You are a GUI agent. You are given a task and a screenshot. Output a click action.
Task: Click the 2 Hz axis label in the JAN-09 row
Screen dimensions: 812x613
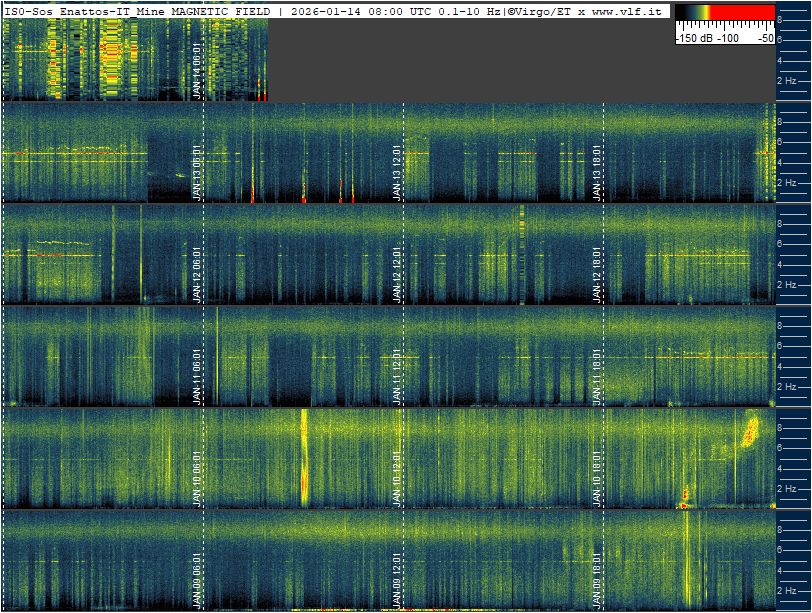click(786, 591)
